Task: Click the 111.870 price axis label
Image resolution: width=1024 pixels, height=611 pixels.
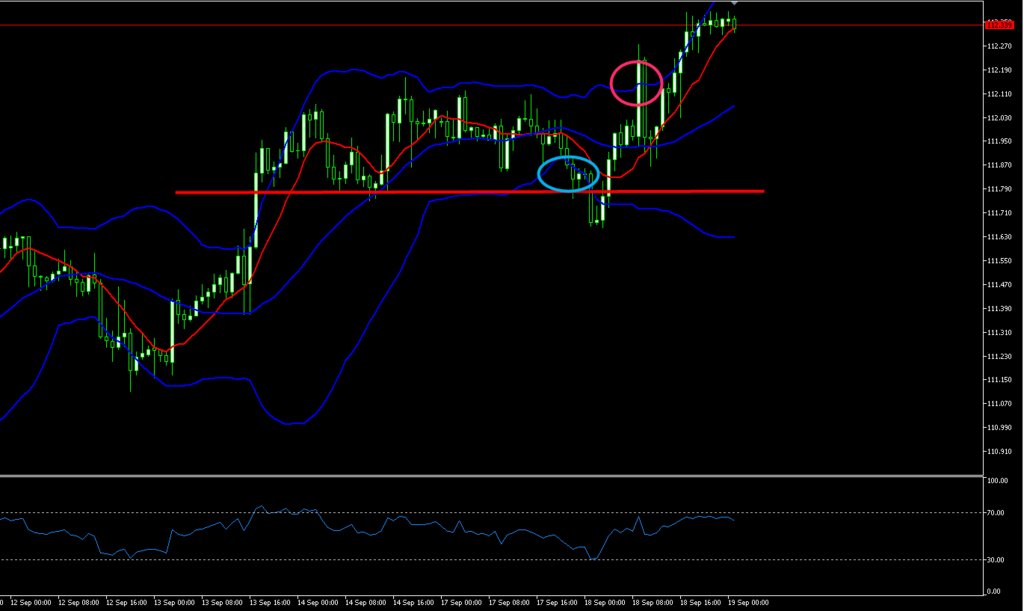Action: [x=1000, y=165]
